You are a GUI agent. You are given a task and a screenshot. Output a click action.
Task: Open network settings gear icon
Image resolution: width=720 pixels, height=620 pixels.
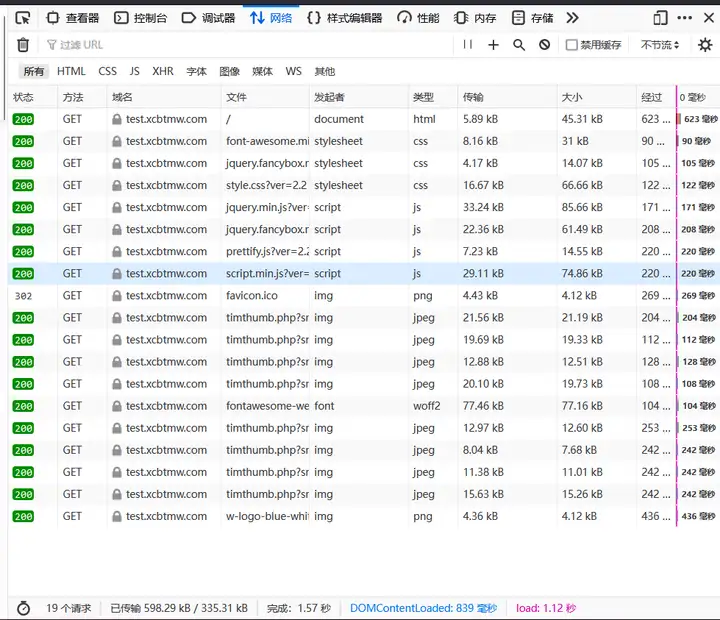(x=705, y=45)
